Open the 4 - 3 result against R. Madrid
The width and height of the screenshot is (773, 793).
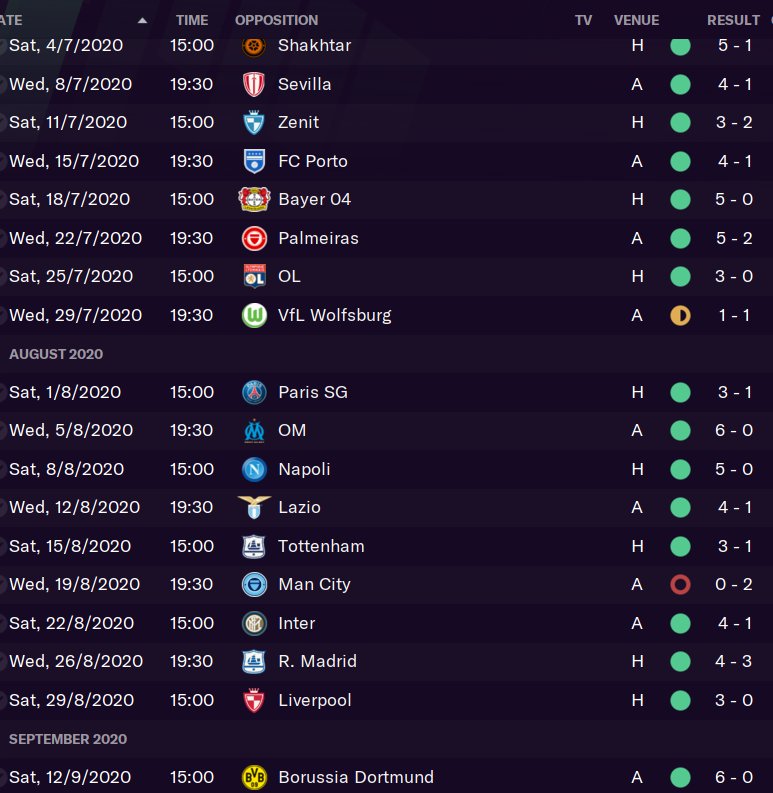point(734,662)
